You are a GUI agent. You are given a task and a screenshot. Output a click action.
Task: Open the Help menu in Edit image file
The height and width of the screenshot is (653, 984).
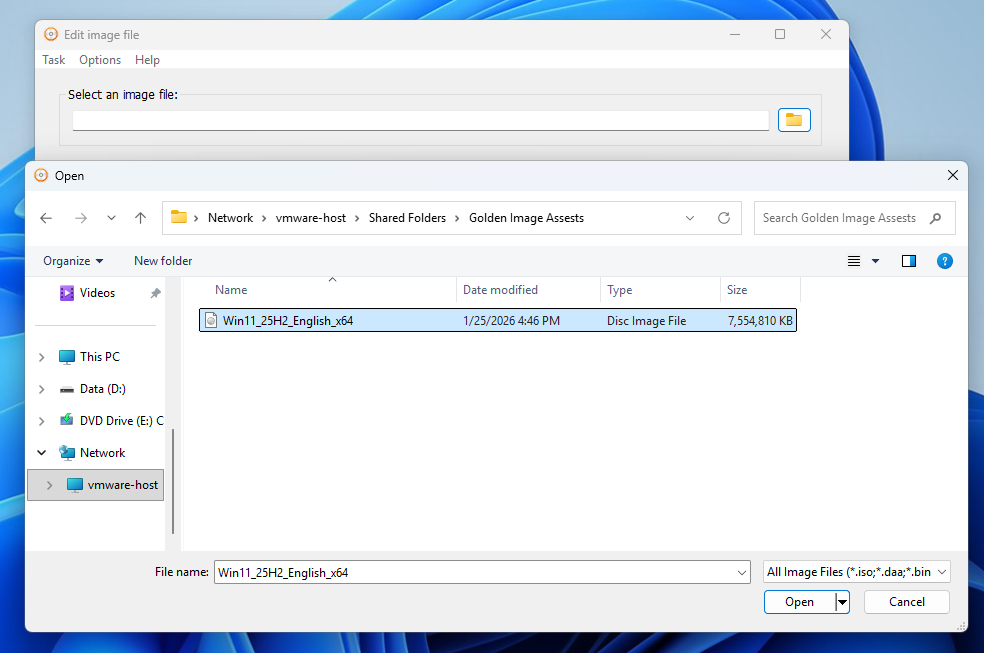point(147,60)
